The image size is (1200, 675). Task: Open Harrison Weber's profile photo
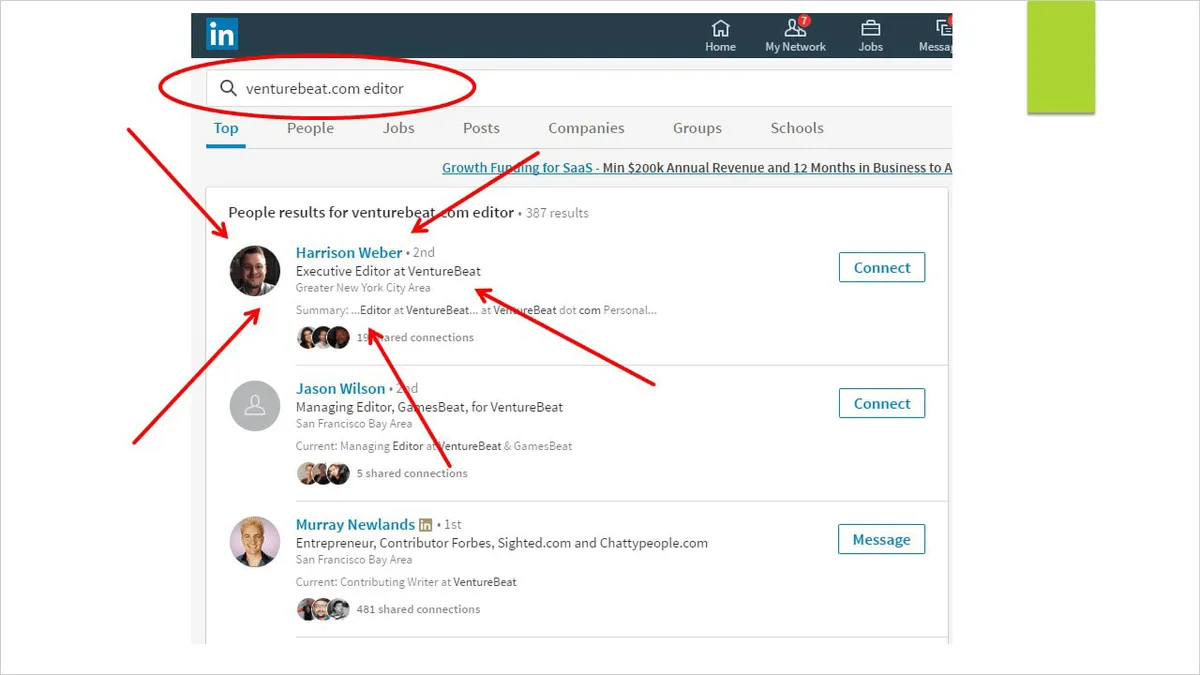(x=255, y=271)
